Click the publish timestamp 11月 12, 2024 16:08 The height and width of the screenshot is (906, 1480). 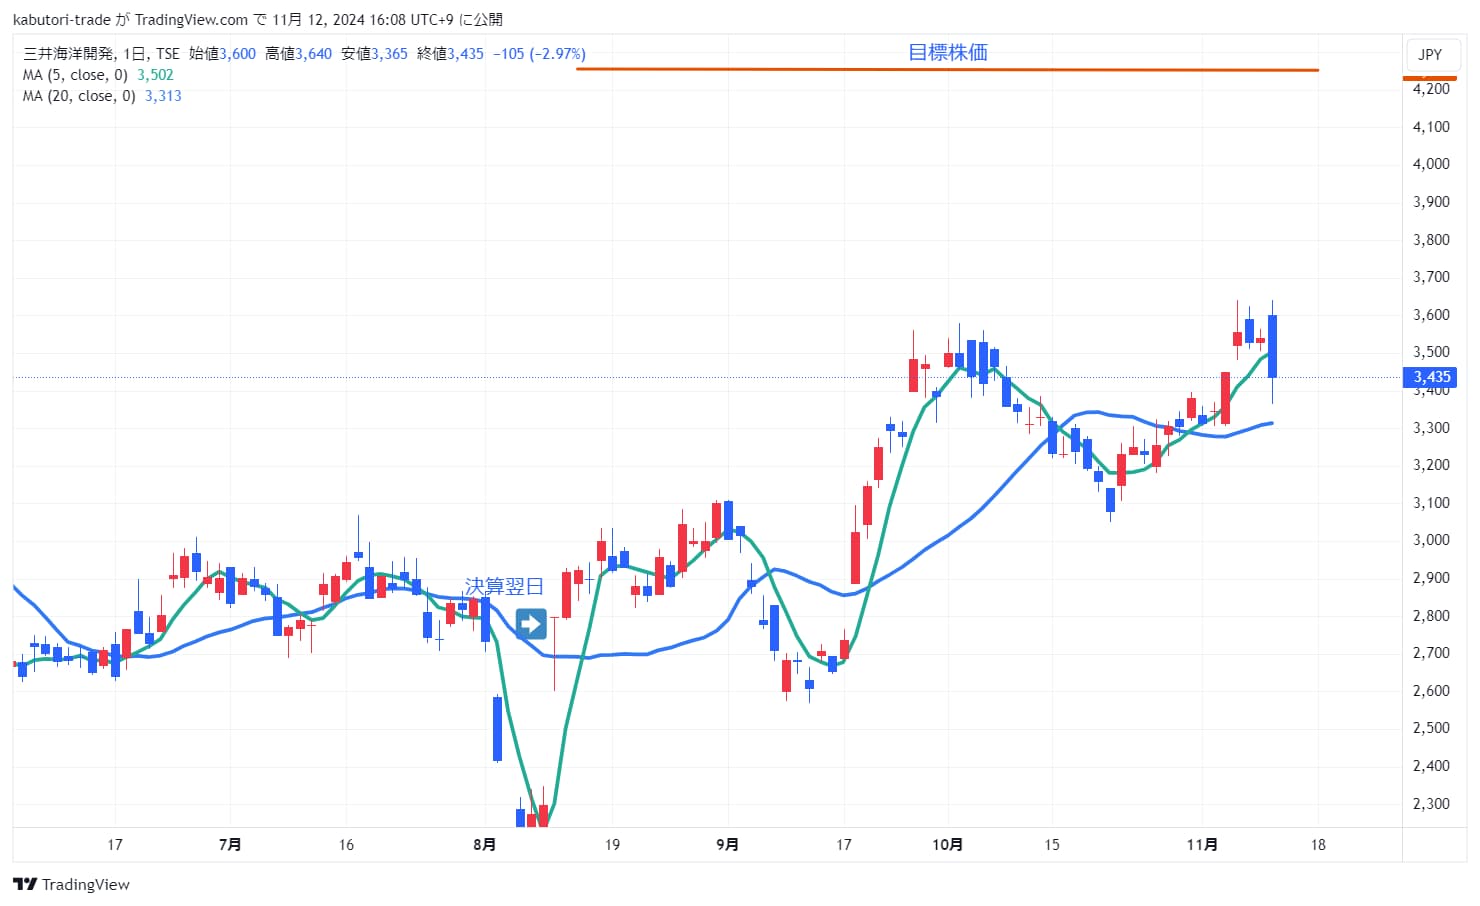click(x=337, y=20)
